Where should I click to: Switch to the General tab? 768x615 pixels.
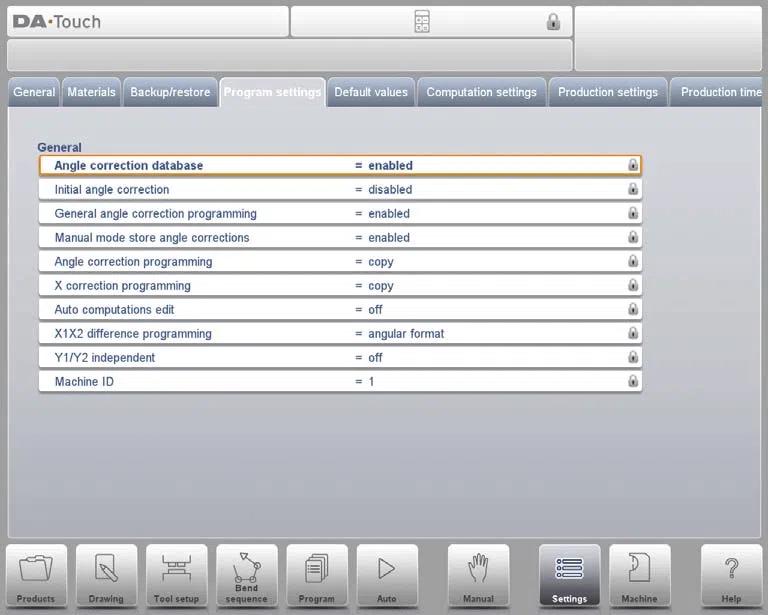(x=34, y=92)
